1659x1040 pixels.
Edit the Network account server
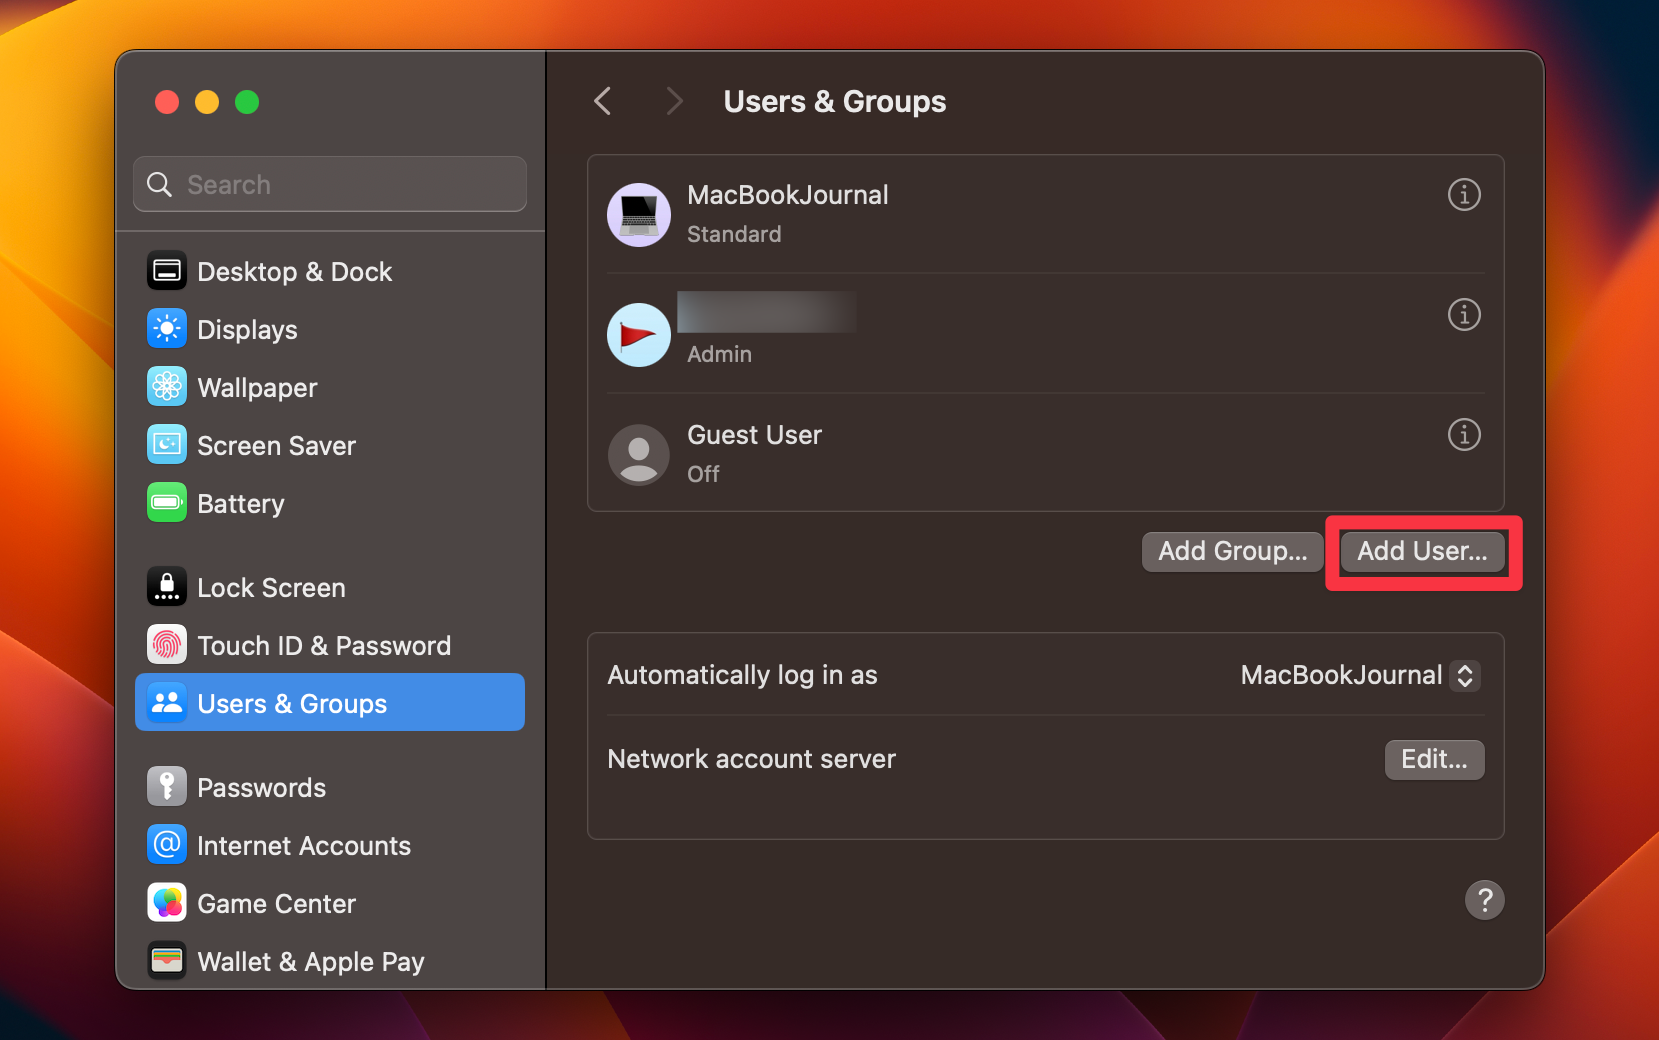click(1434, 759)
